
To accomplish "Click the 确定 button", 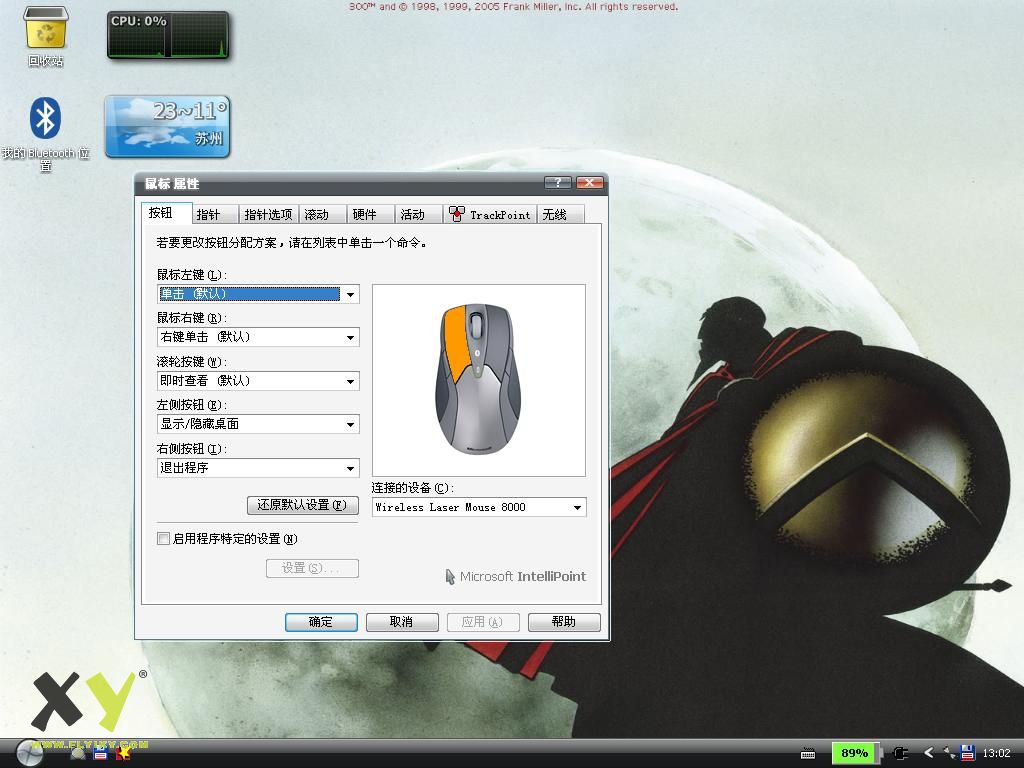I will coord(321,622).
